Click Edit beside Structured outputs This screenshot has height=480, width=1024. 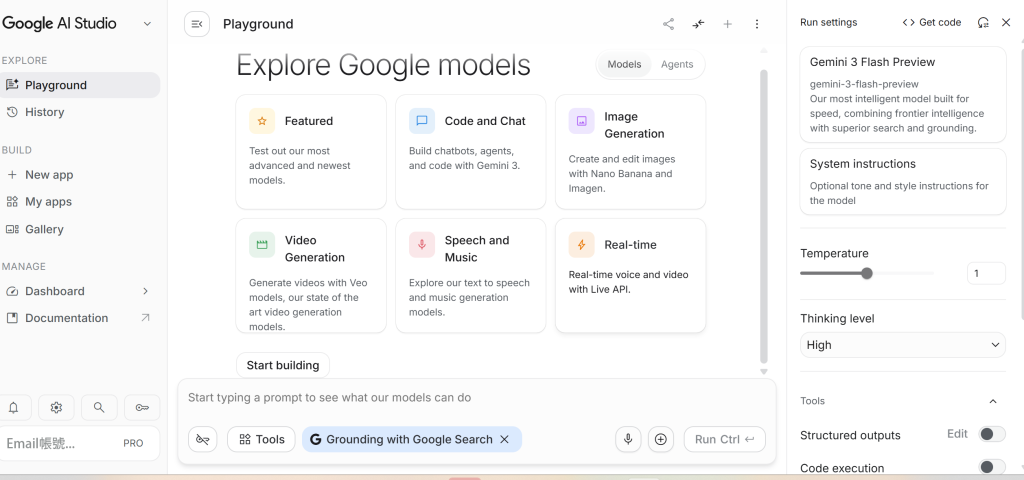click(957, 434)
